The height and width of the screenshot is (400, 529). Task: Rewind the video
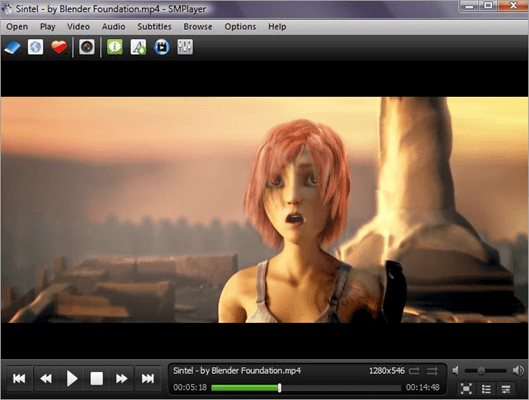coord(46,378)
